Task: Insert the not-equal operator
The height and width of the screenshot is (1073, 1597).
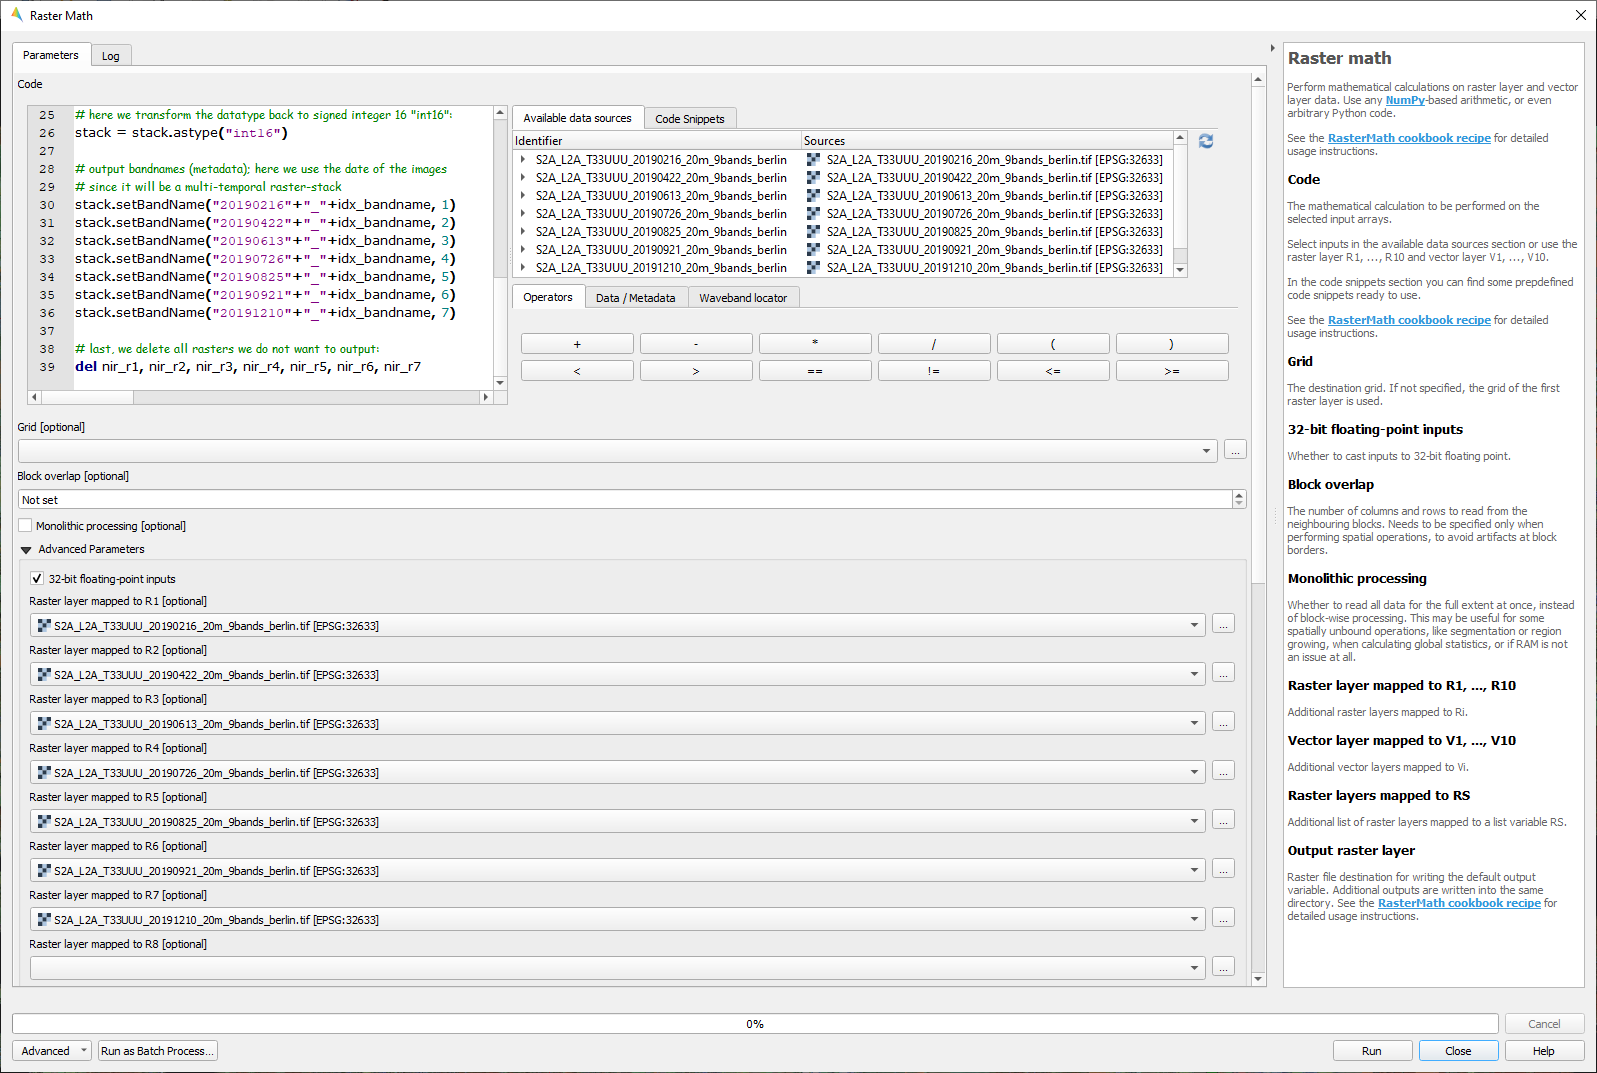Action: (934, 371)
